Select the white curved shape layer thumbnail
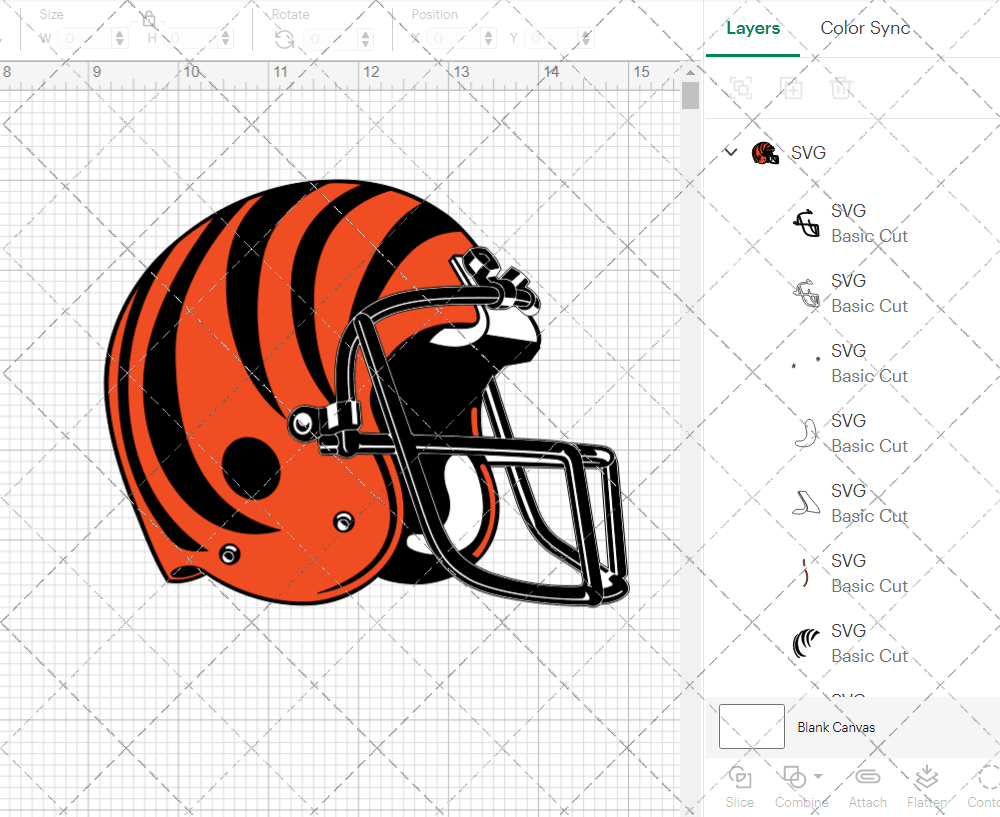Viewport: 1000px width, 817px height. pyautogui.click(x=806, y=433)
